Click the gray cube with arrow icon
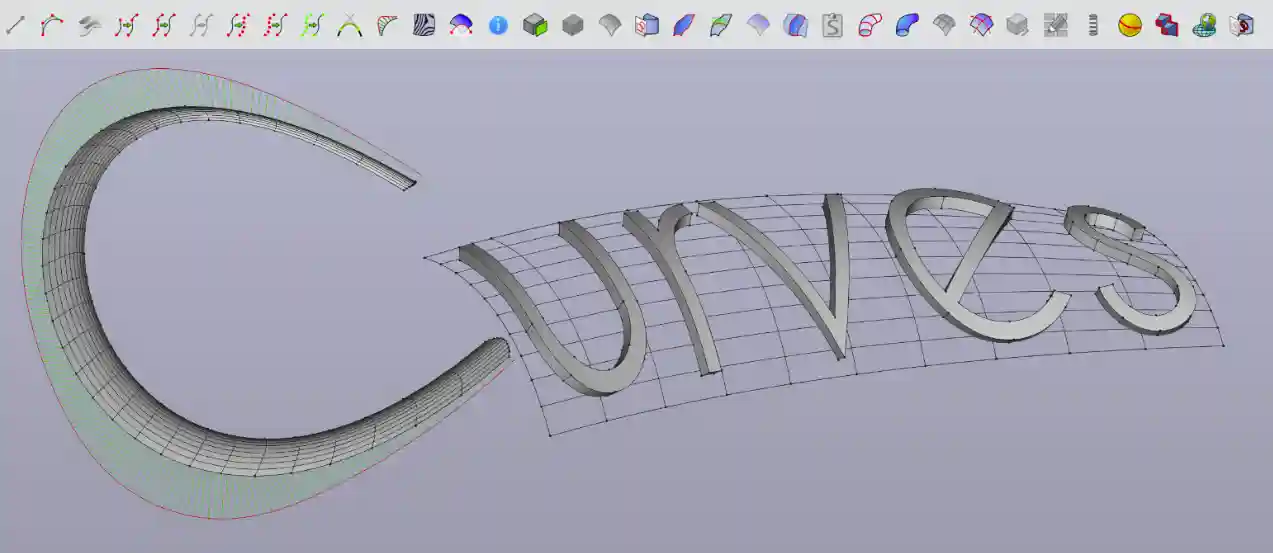This screenshot has height=553, width=1273. point(1018,25)
